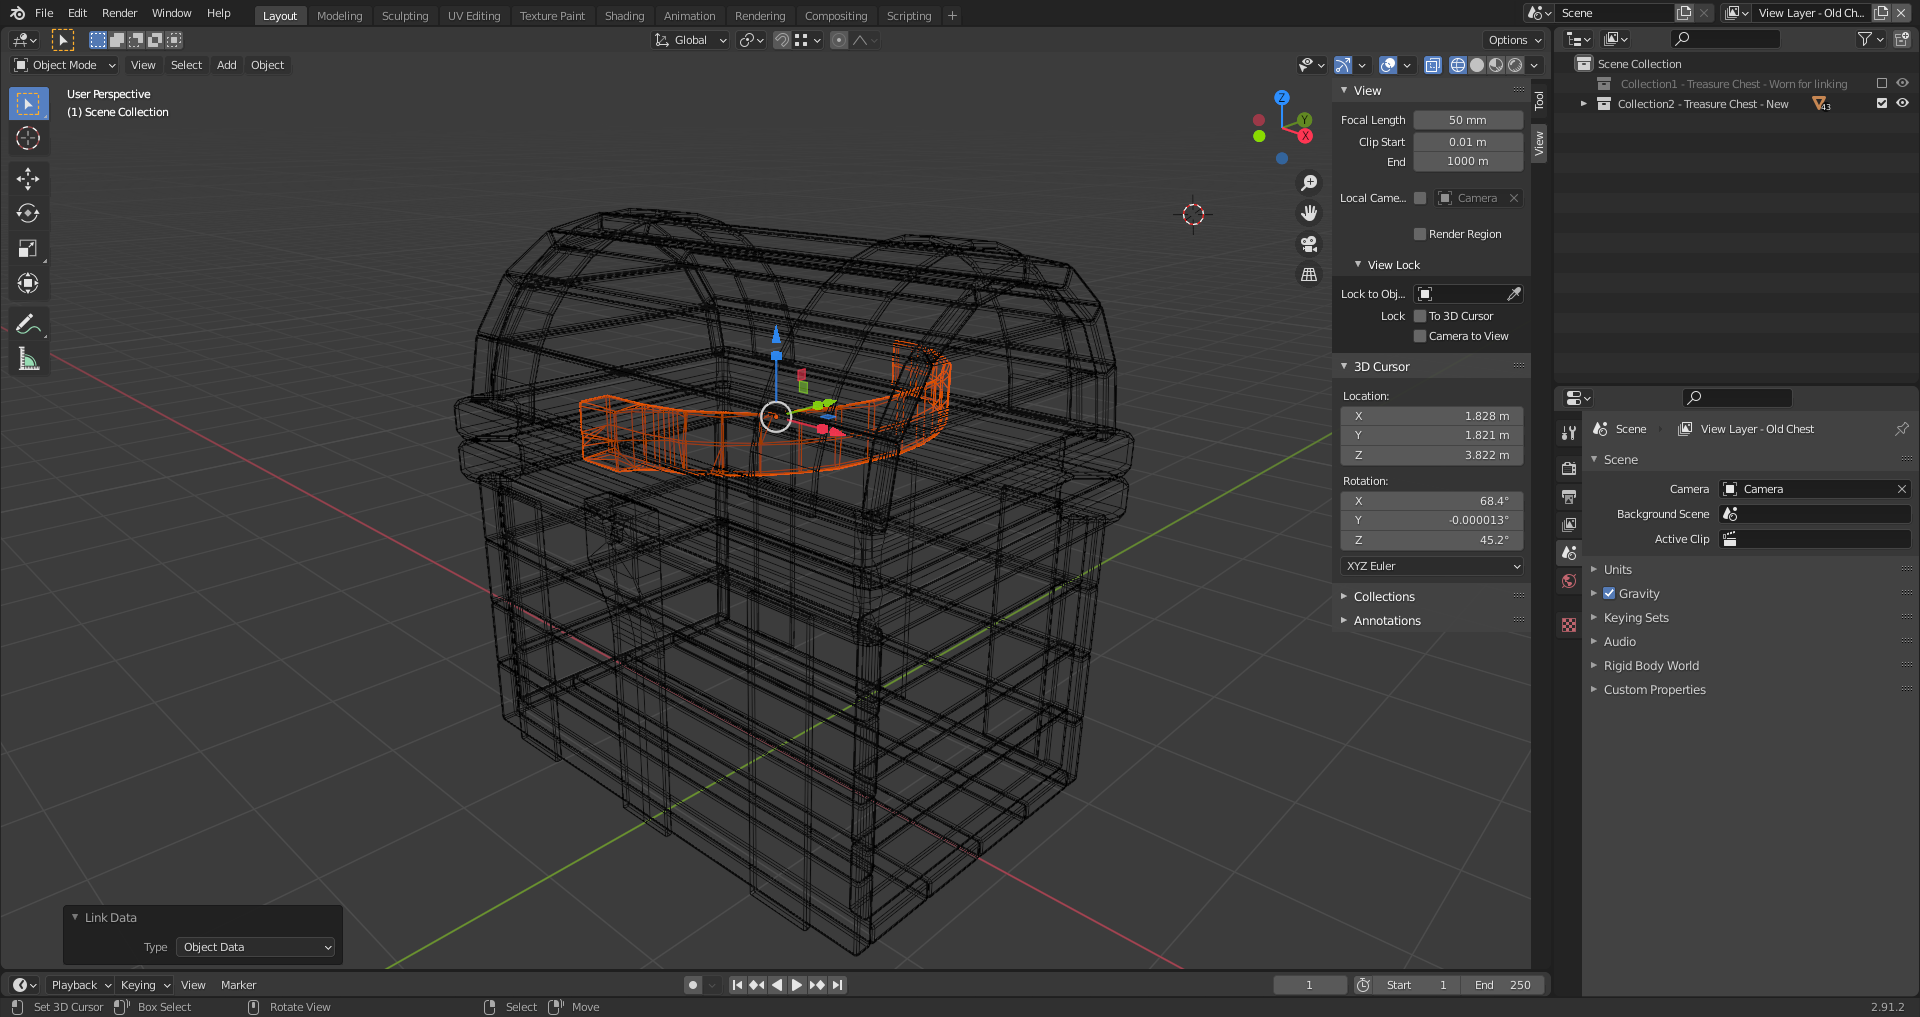
Task: Switch to orthographic/perspective grid icon
Action: point(1308,275)
